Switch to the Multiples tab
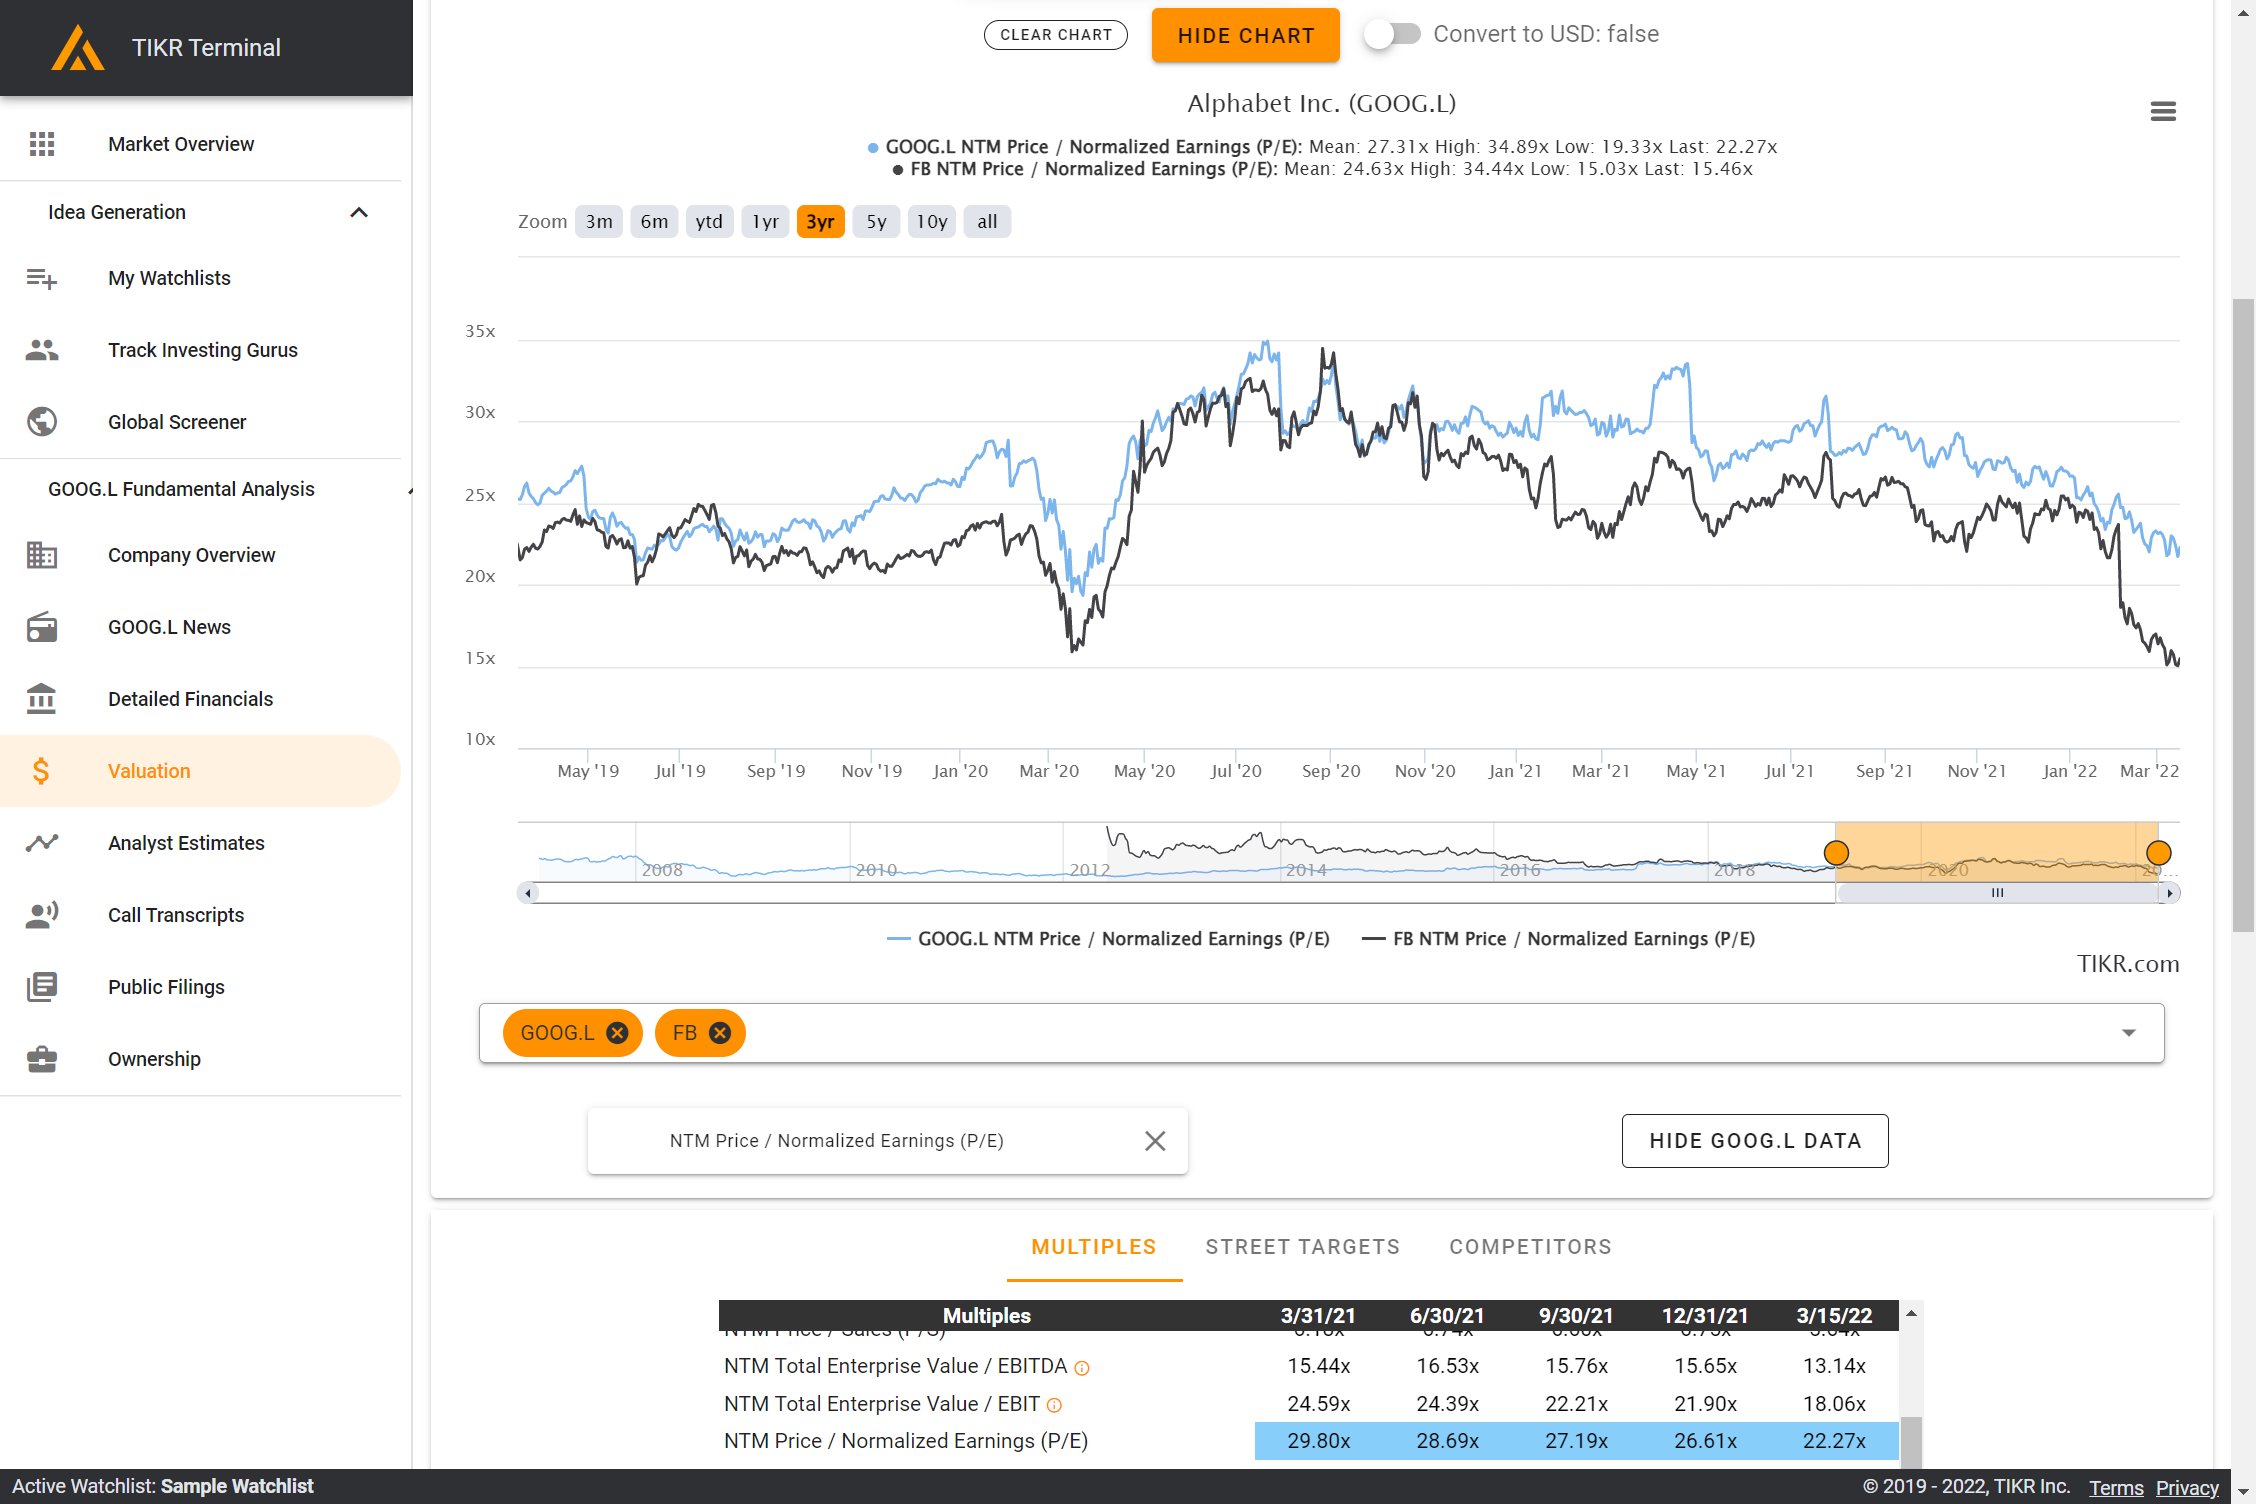 point(1094,1247)
